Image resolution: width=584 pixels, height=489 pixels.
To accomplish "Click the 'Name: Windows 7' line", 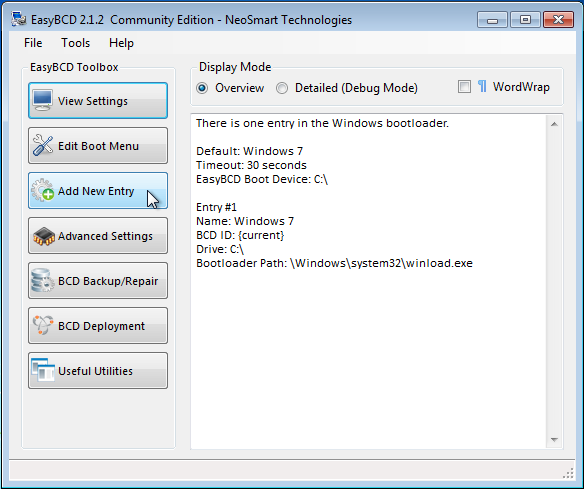I will [x=245, y=221].
